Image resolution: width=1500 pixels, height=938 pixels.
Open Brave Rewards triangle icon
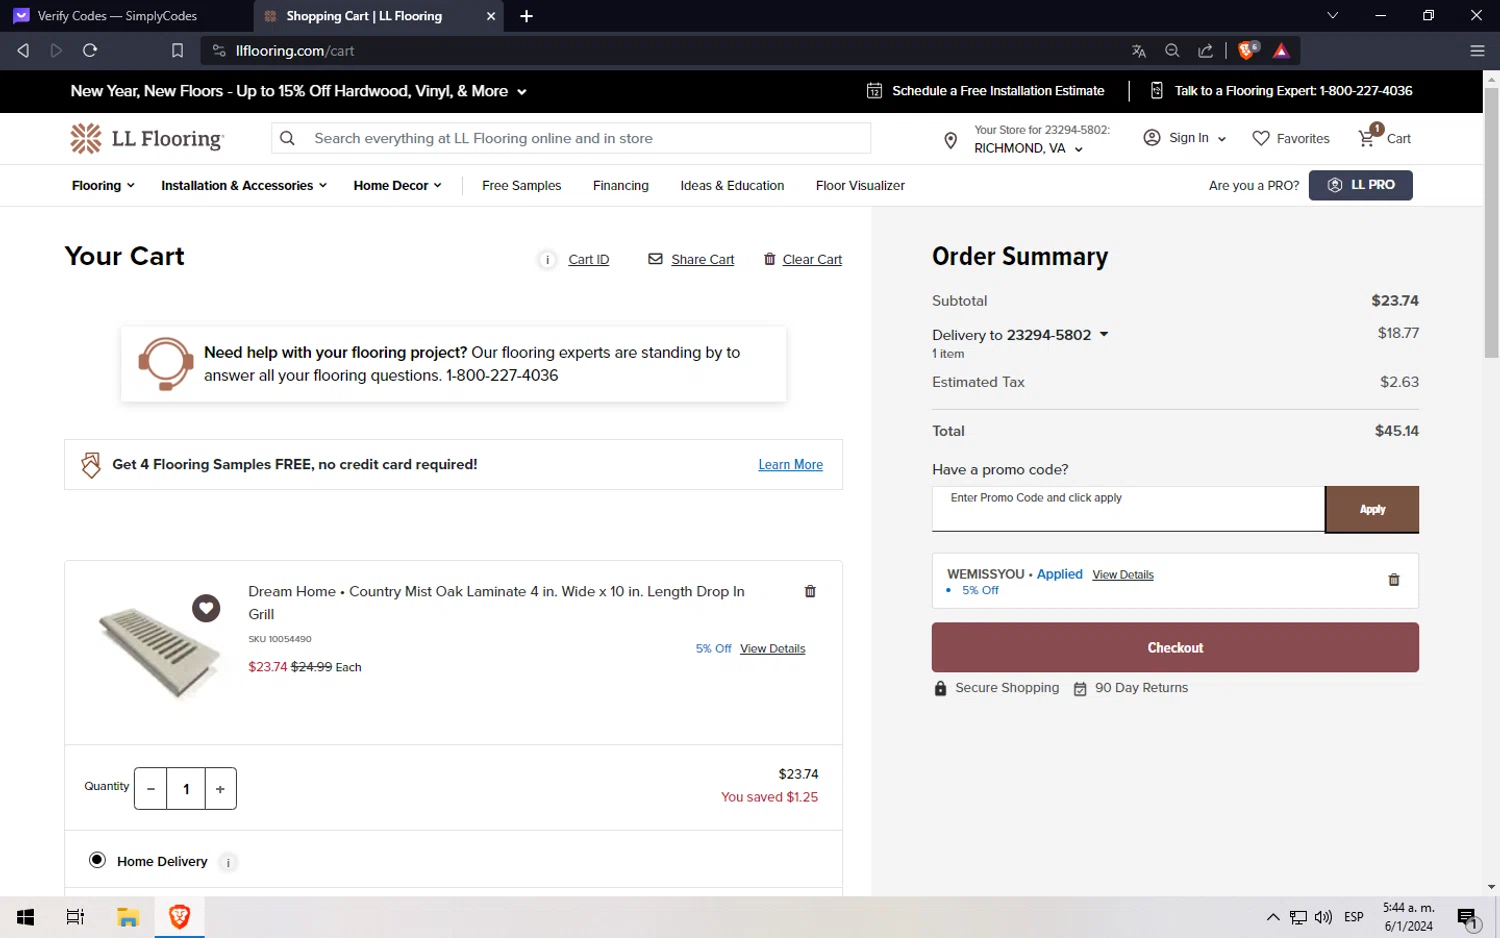[x=1281, y=51]
